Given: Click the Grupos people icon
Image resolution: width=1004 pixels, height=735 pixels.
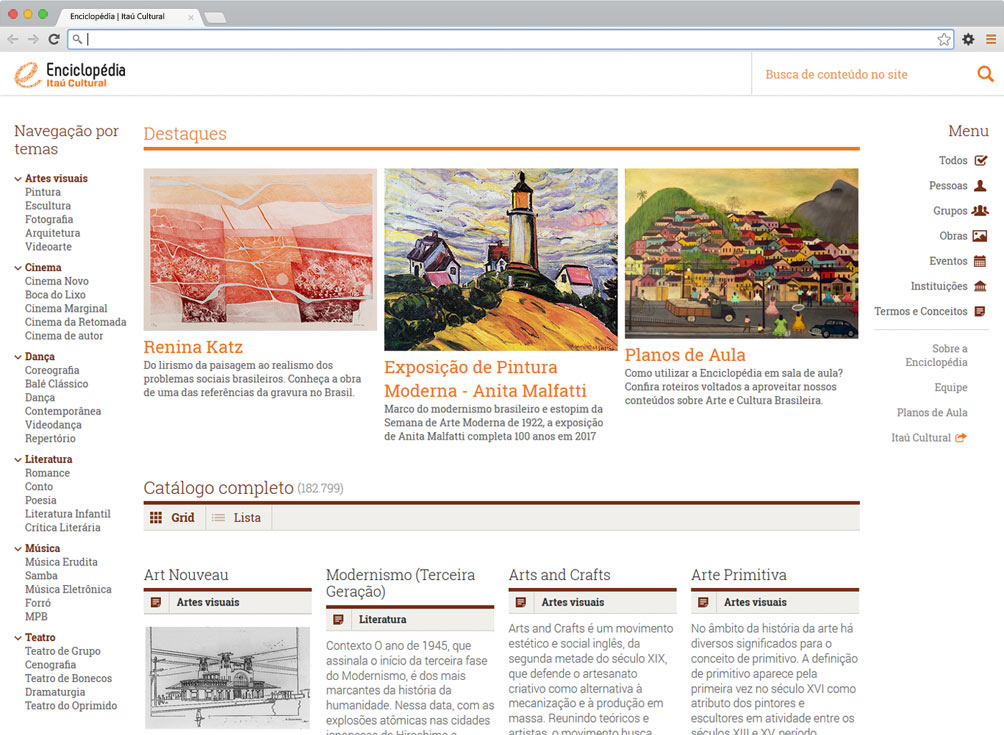Looking at the screenshot, I should tap(980, 210).
